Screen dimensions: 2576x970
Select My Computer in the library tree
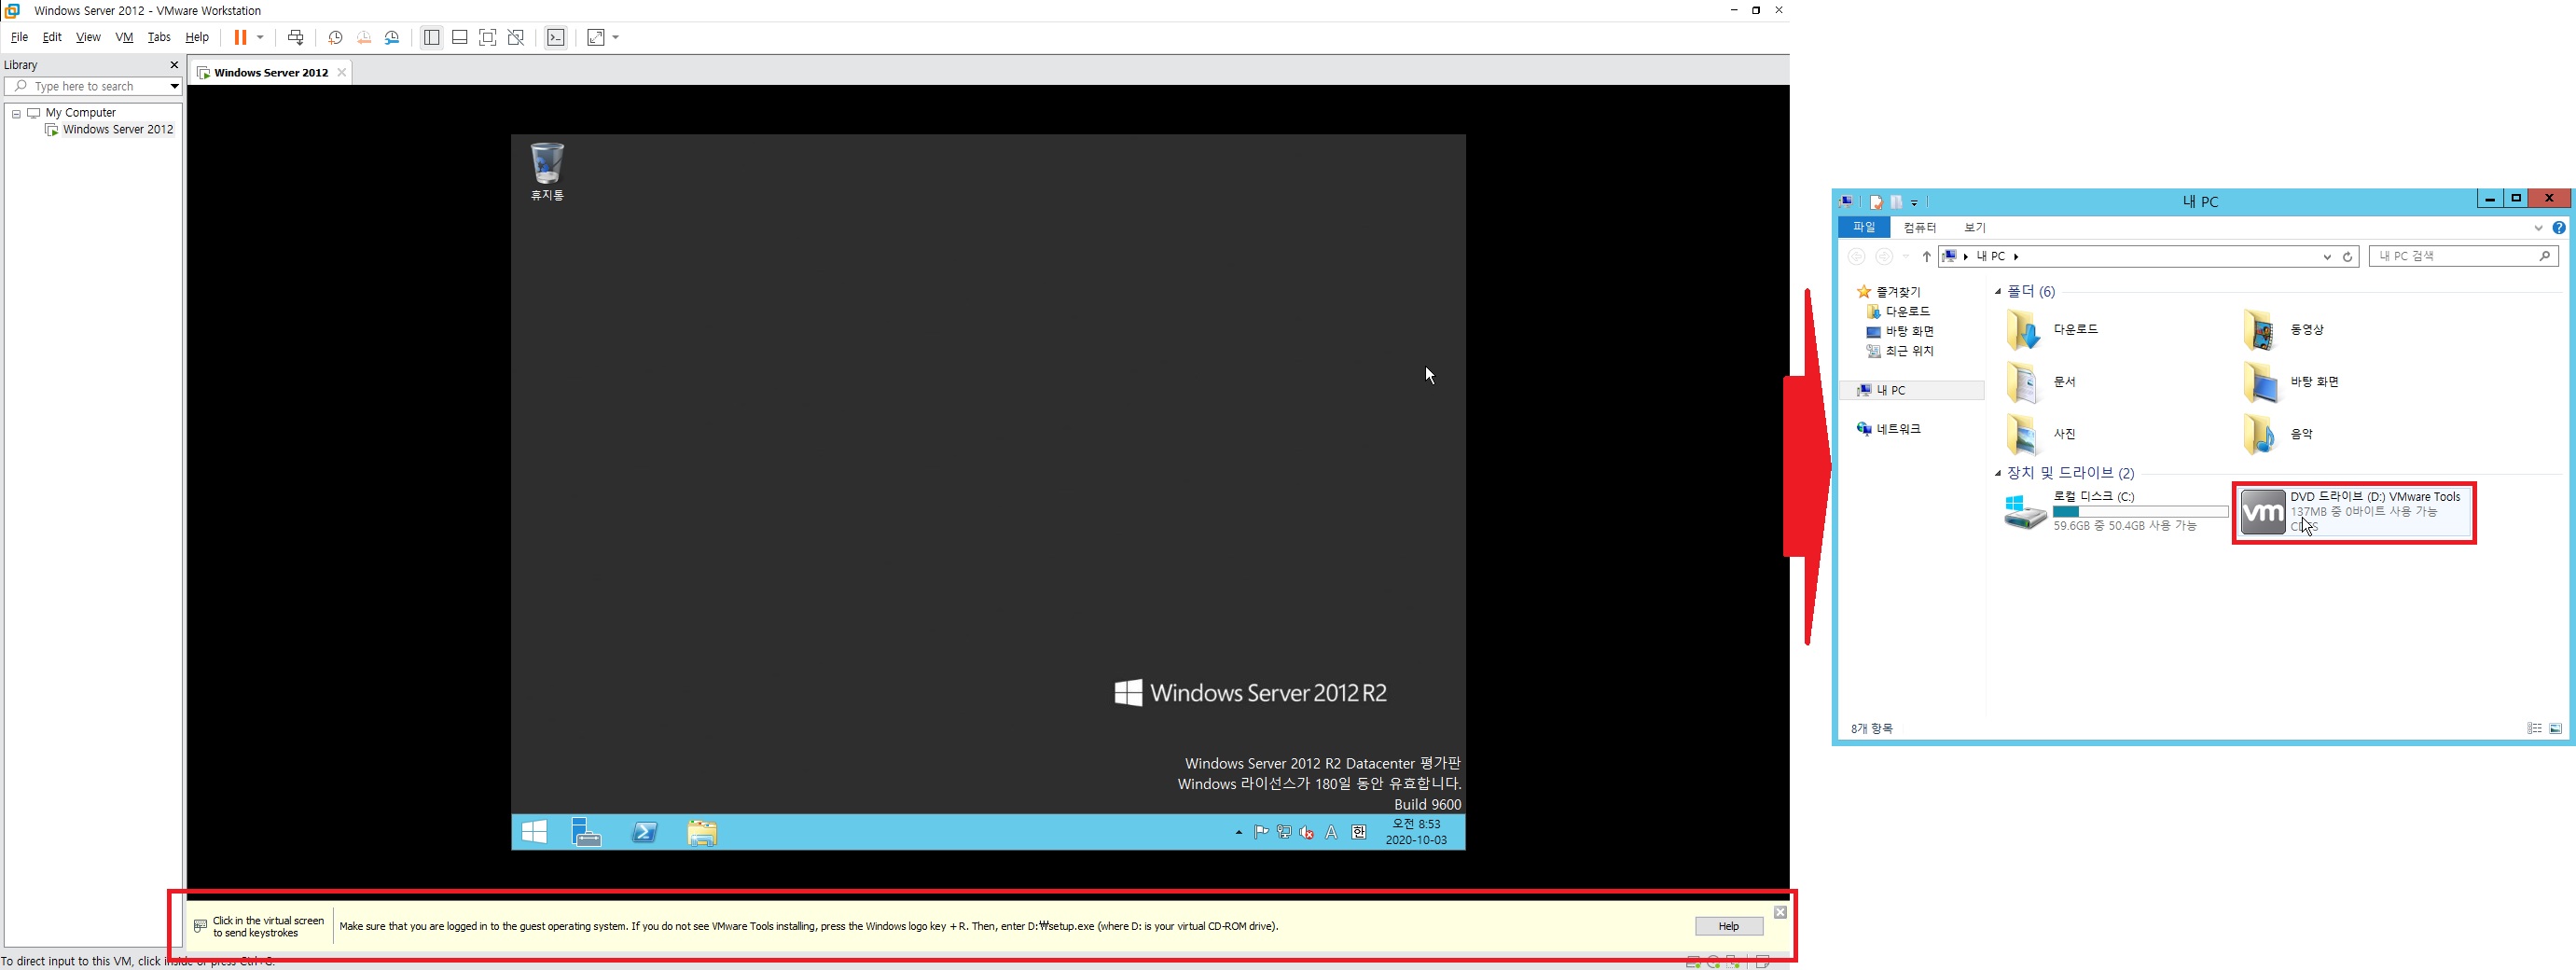pos(80,113)
